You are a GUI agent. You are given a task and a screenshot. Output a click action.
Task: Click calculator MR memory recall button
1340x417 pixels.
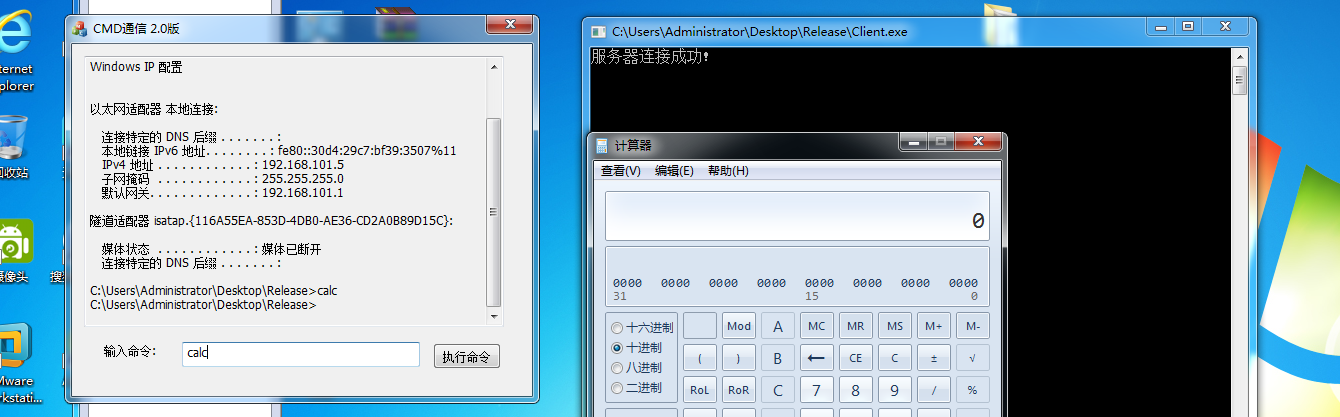pos(855,326)
